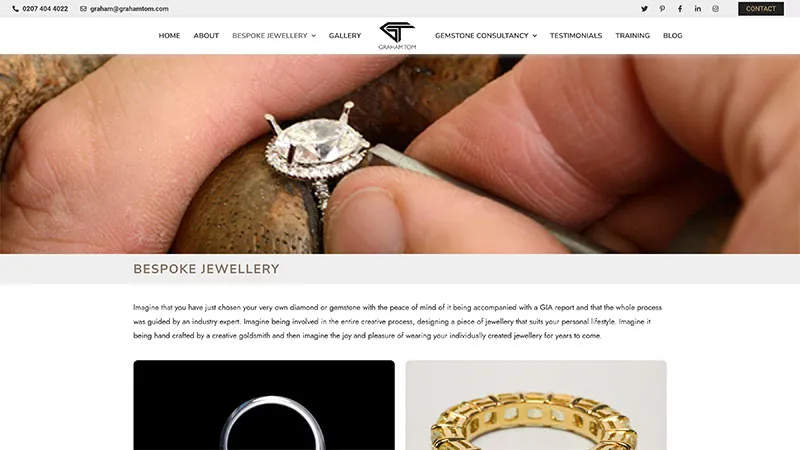Open the Blog link
Image resolution: width=800 pixels, height=450 pixels.
point(672,36)
